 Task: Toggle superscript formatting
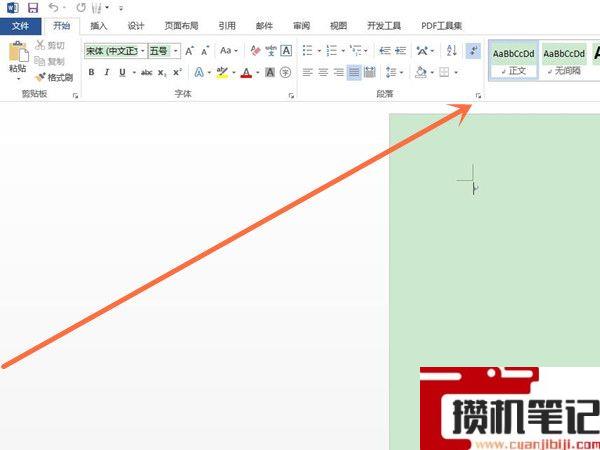pyautogui.click(x=177, y=72)
